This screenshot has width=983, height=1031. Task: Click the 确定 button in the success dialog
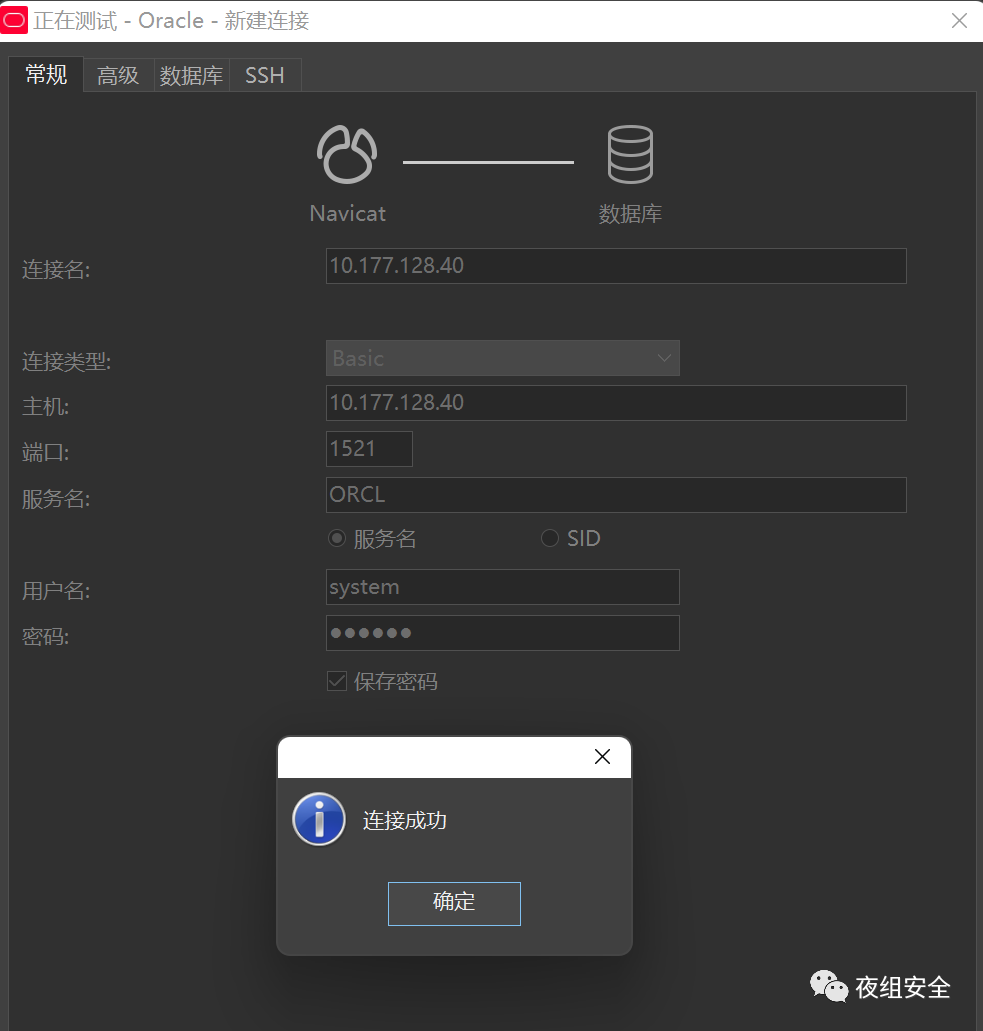454,903
